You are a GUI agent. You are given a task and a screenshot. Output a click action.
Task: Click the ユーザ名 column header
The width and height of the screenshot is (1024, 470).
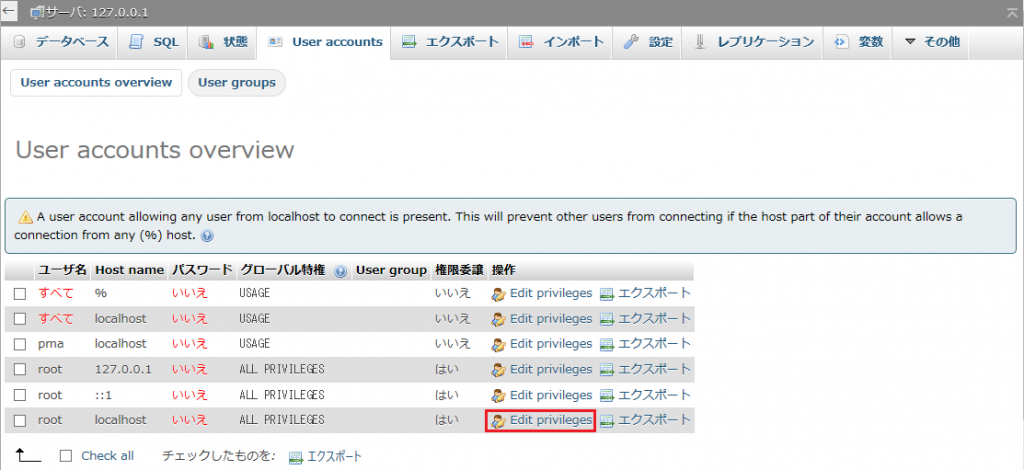tap(62, 270)
